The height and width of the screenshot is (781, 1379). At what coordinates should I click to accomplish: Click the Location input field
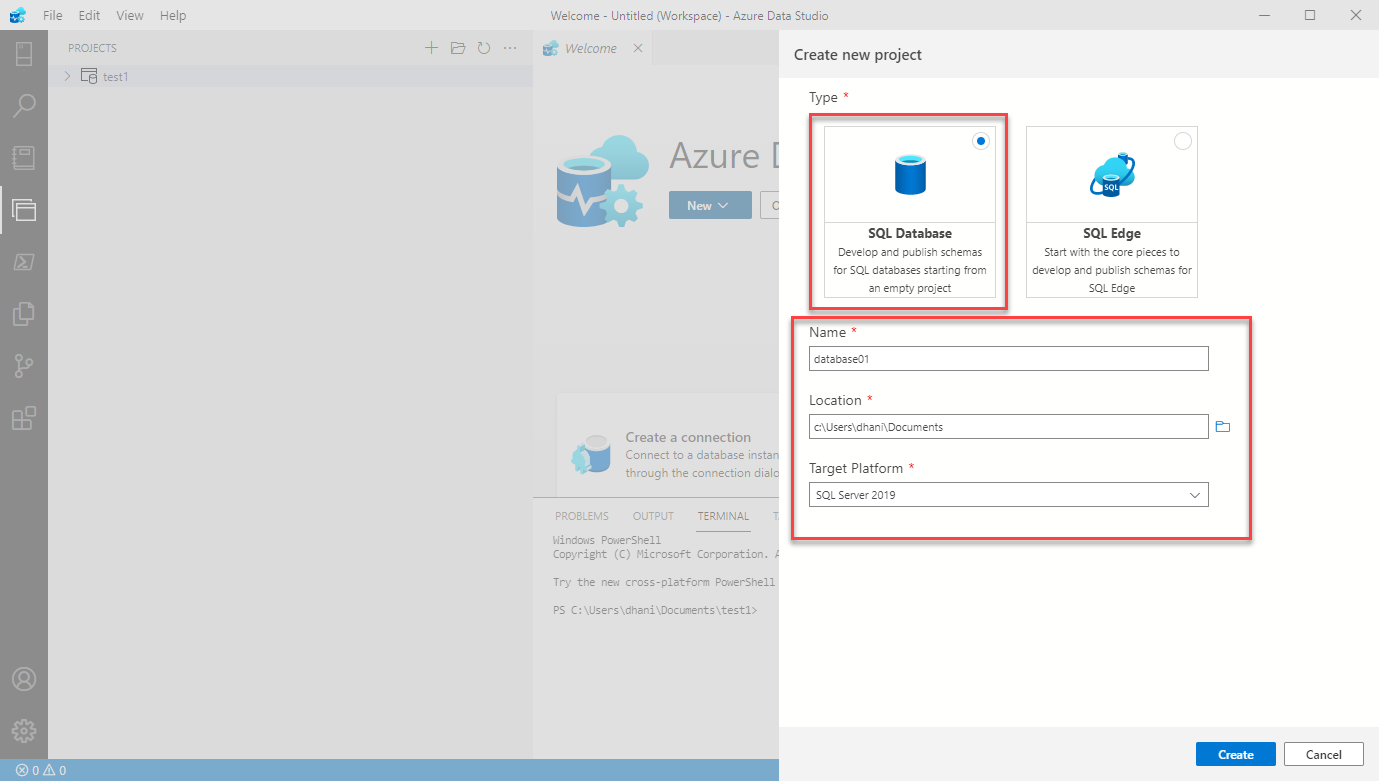pyautogui.click(x=1008, y=427)
